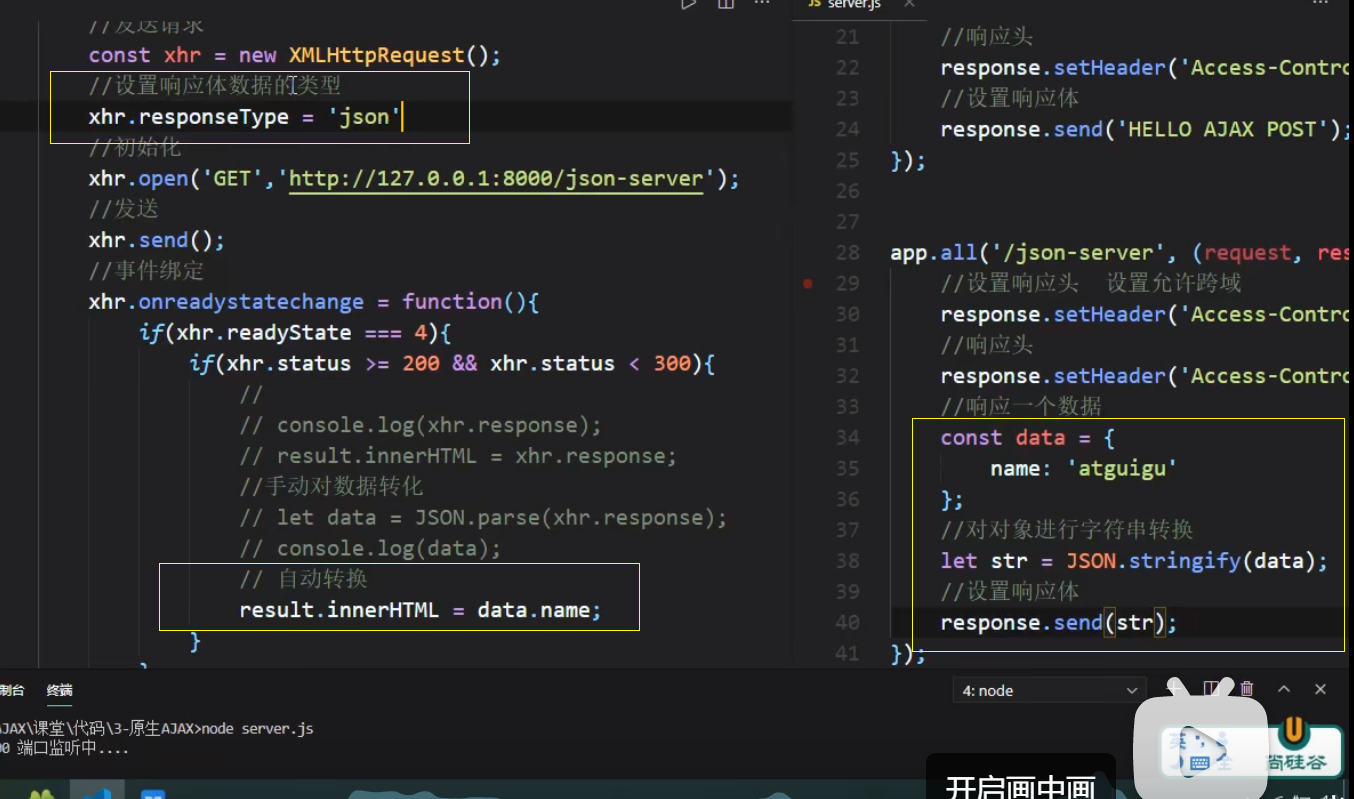
Task: Click the //响应一个数据 comment
Action: pyautogui.click(x=1021, y=406)
